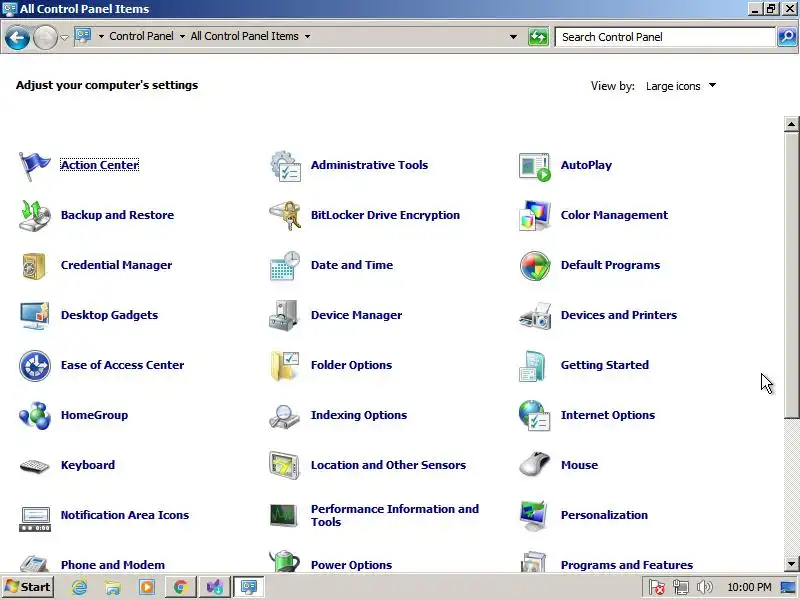Open the Folder Options icon
The width and height of the screenshot is (800, 600).
click(x=285, y=365)
